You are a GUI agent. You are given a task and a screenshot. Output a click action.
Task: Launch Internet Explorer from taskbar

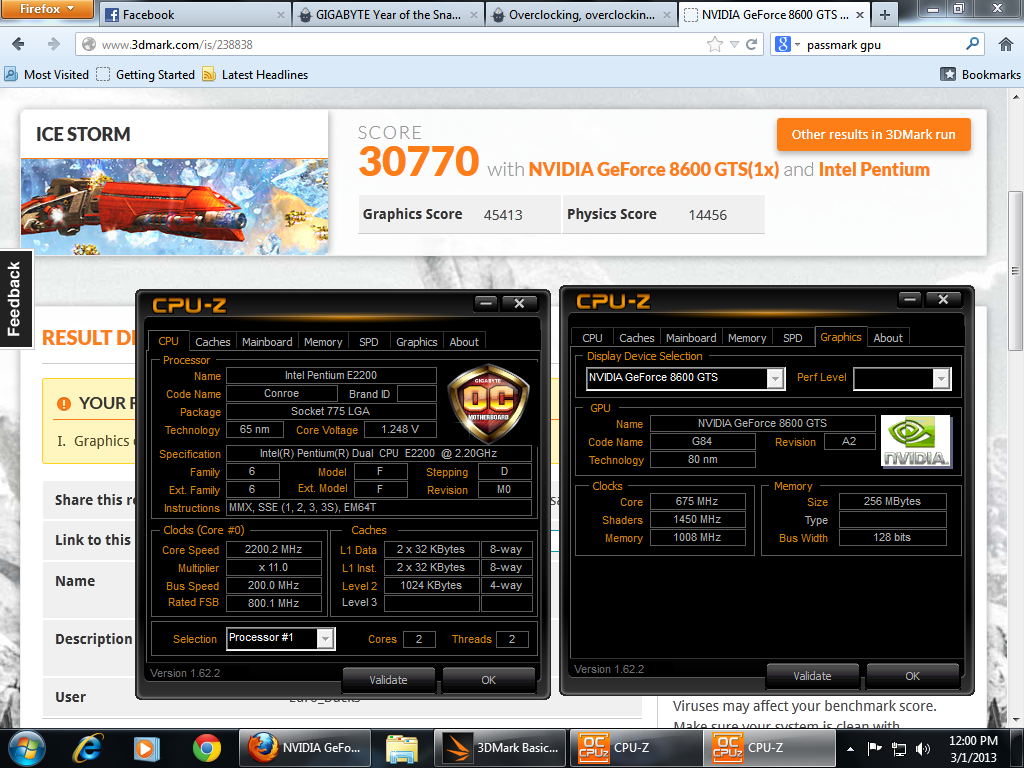point(88,749)
